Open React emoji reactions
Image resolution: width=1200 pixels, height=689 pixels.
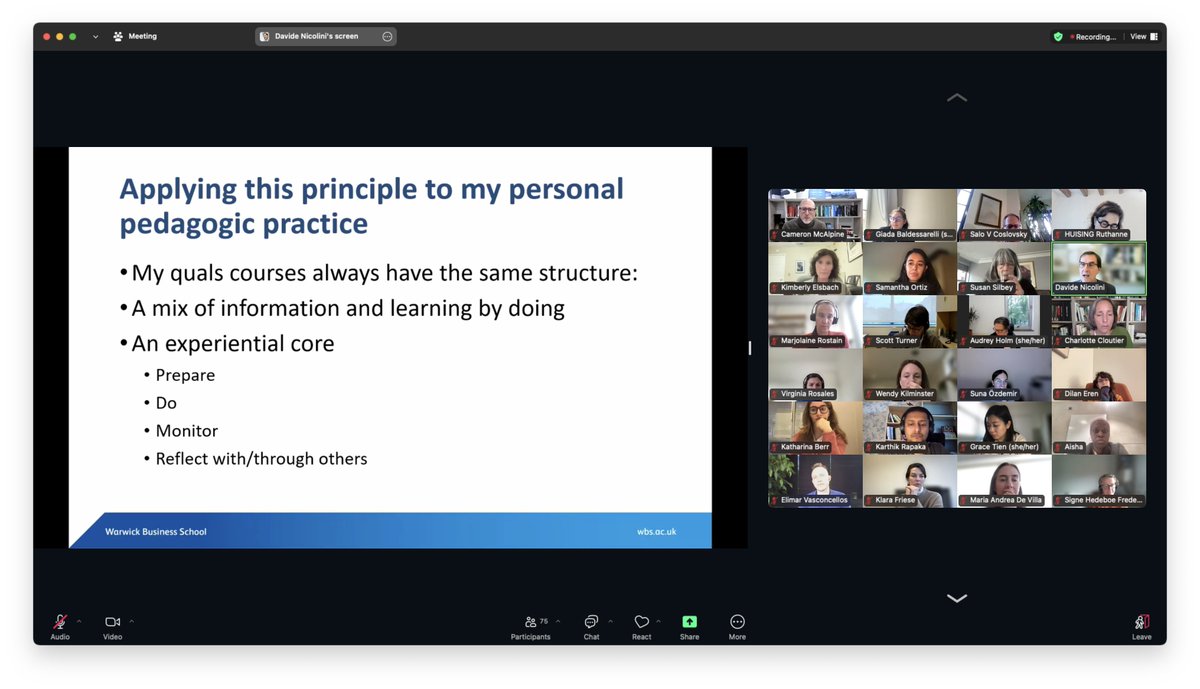pos(642,626)
